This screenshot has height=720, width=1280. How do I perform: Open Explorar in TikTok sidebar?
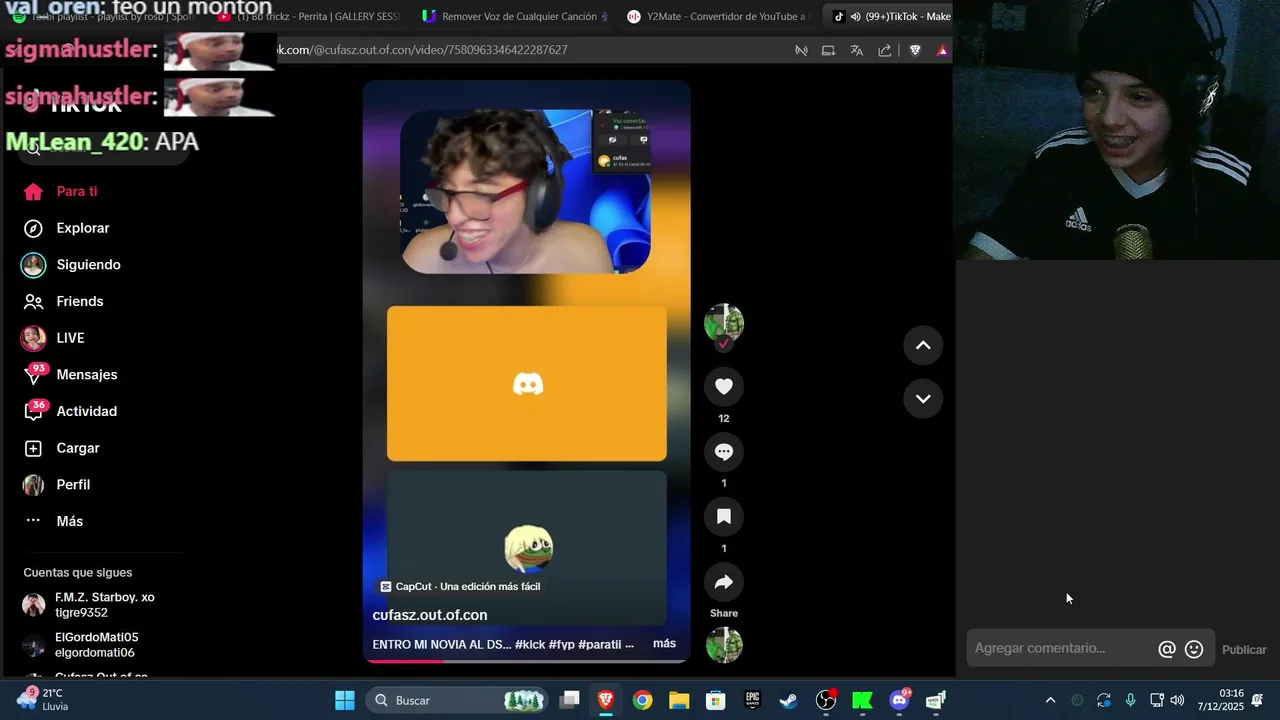[68, 228]
